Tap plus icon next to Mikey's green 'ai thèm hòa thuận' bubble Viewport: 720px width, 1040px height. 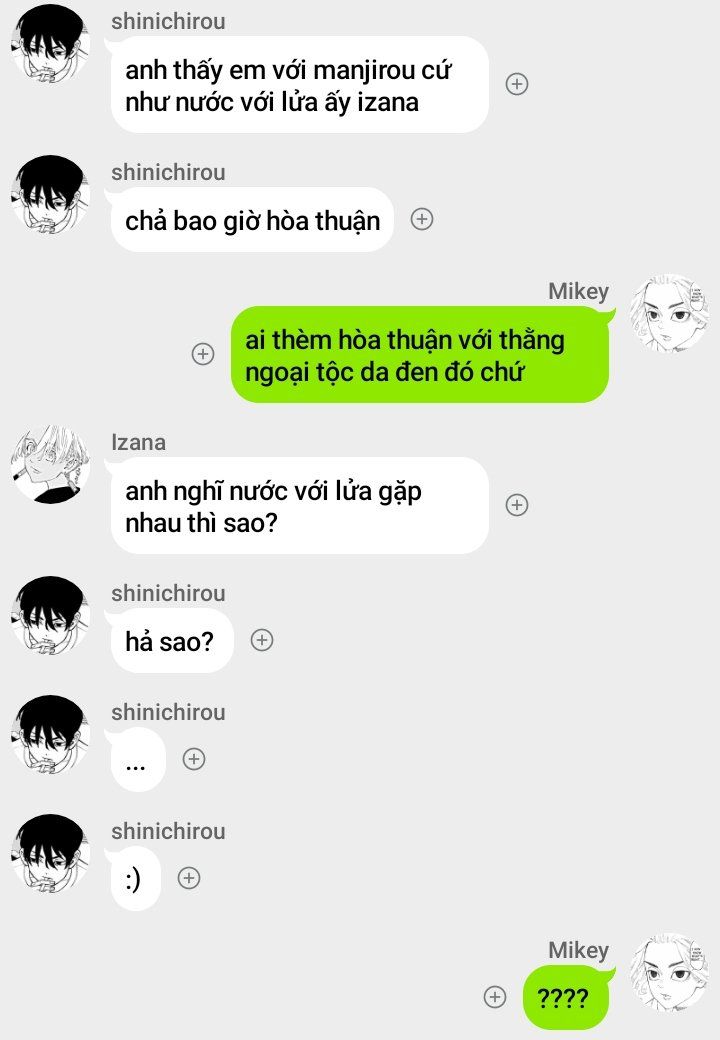[203, 354]
